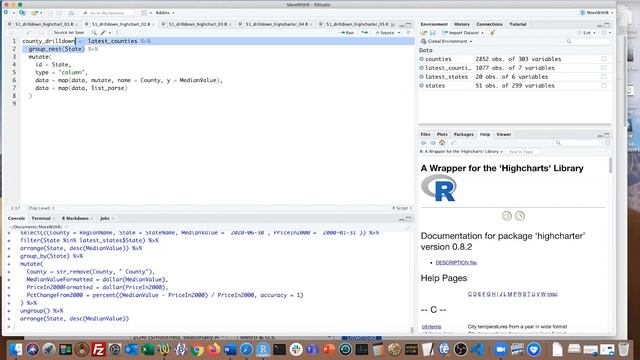Open the latest_counti table view grid icon
The height and width of the screenshot is (360, 640).
(x=604, y=68)
